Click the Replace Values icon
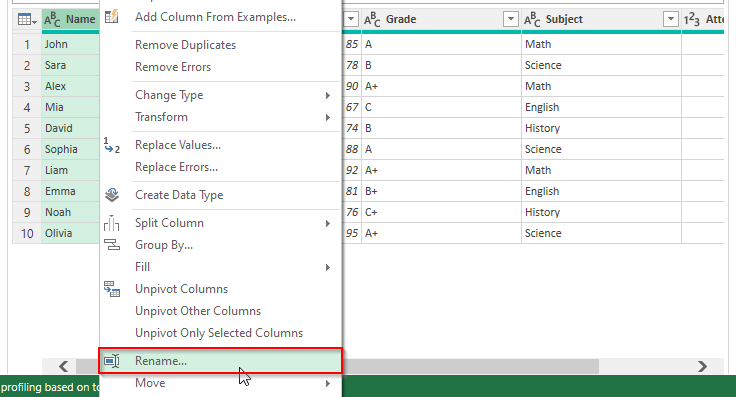The width and height of the screenshot is (736, 397). pyautogui.click(x=112, y=145)
